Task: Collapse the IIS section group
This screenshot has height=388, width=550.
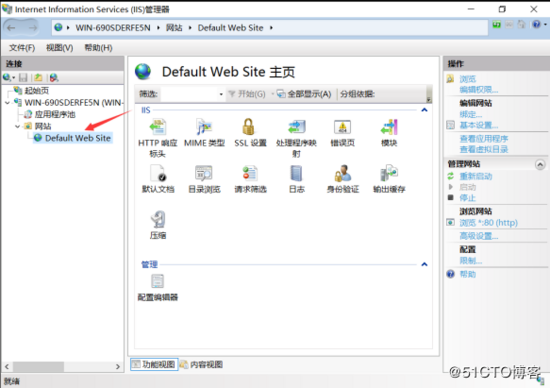Action: [424, 110]
